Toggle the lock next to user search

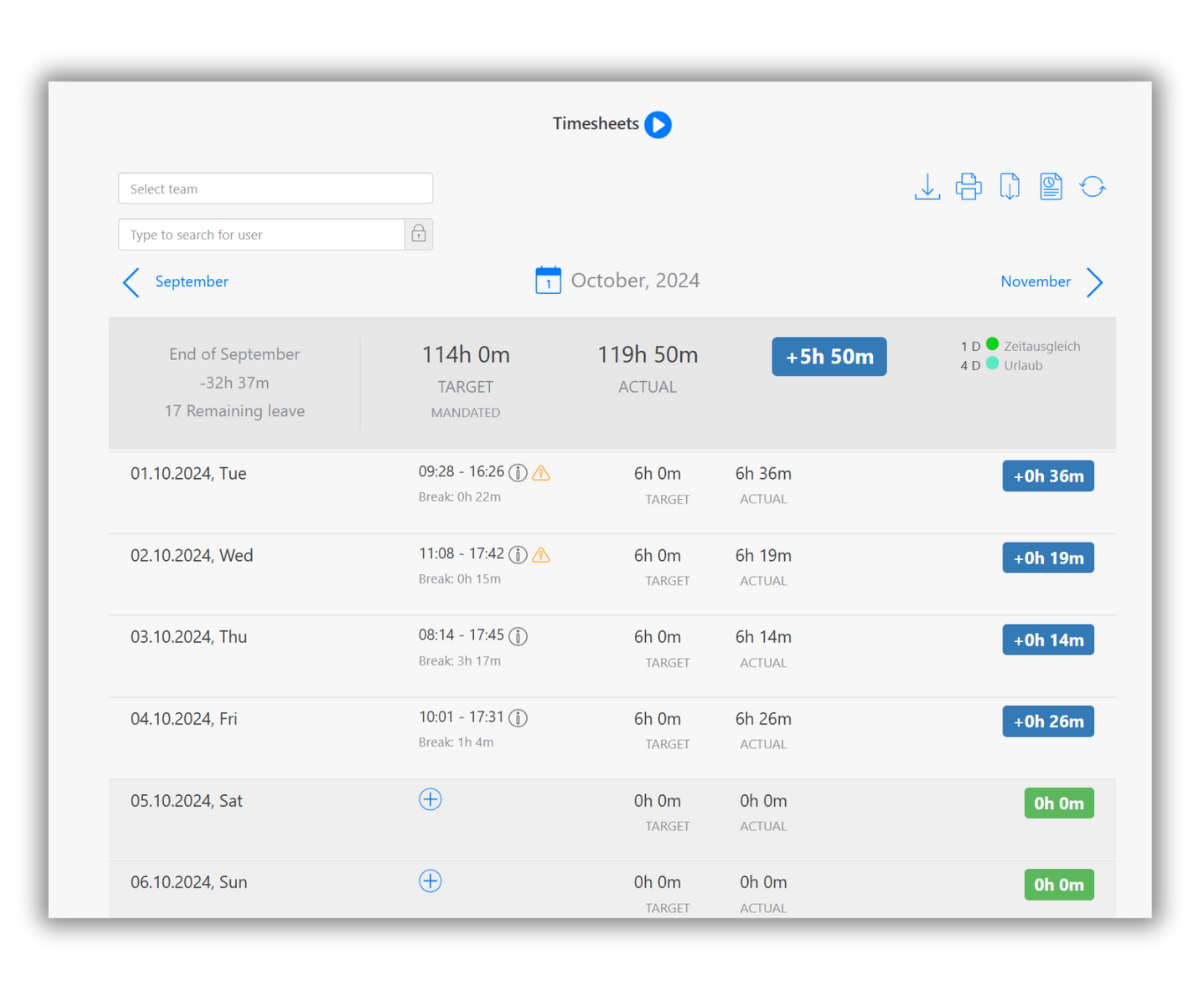click(419, 233)
